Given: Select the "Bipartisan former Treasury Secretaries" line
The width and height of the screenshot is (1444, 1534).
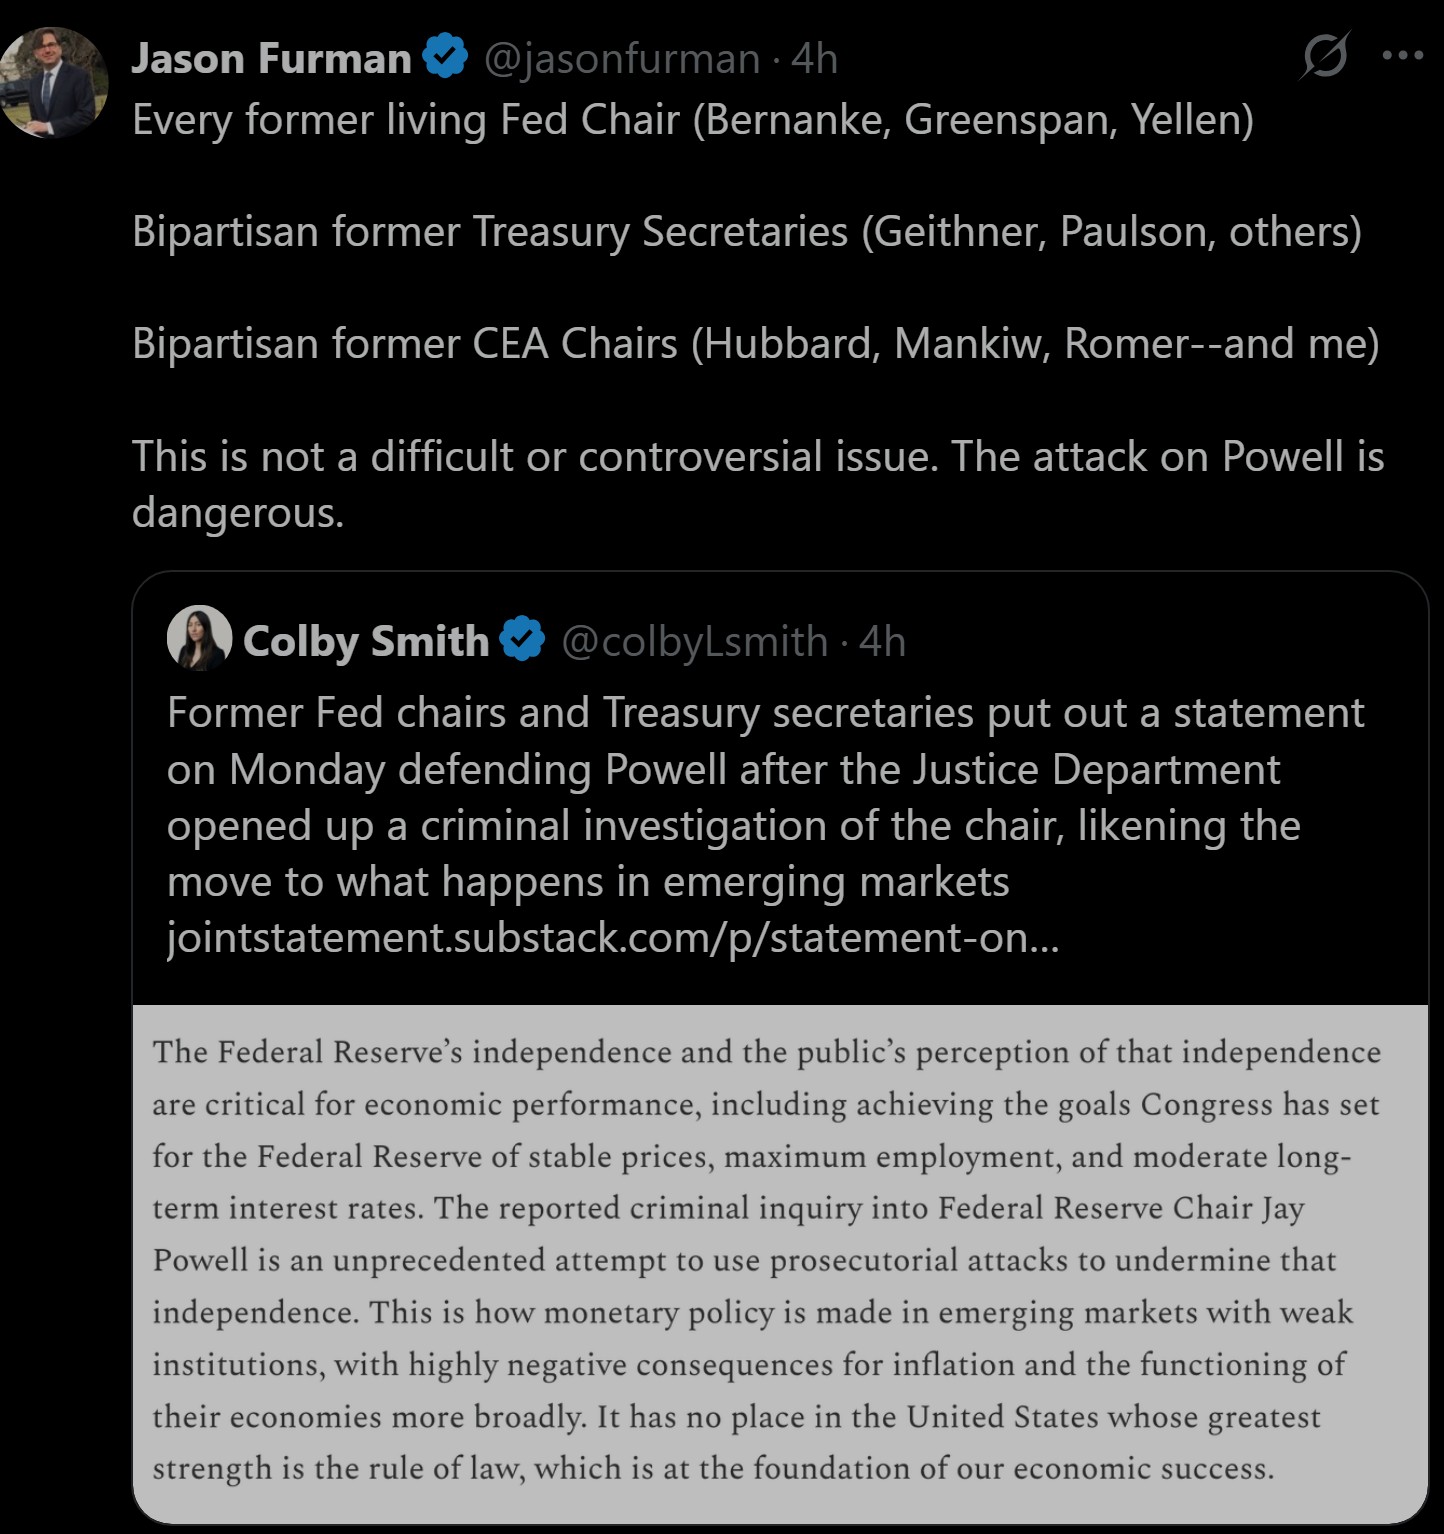Looking at the screenshot, I should pyautogui.click(x=746, y=232).
